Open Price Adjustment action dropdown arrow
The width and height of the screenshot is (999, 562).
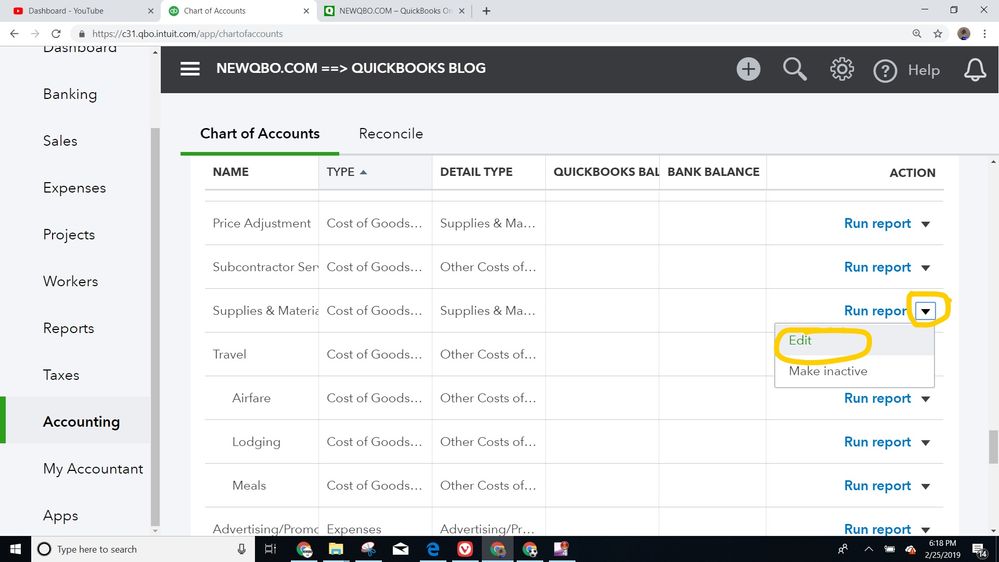tap(926, 224)
